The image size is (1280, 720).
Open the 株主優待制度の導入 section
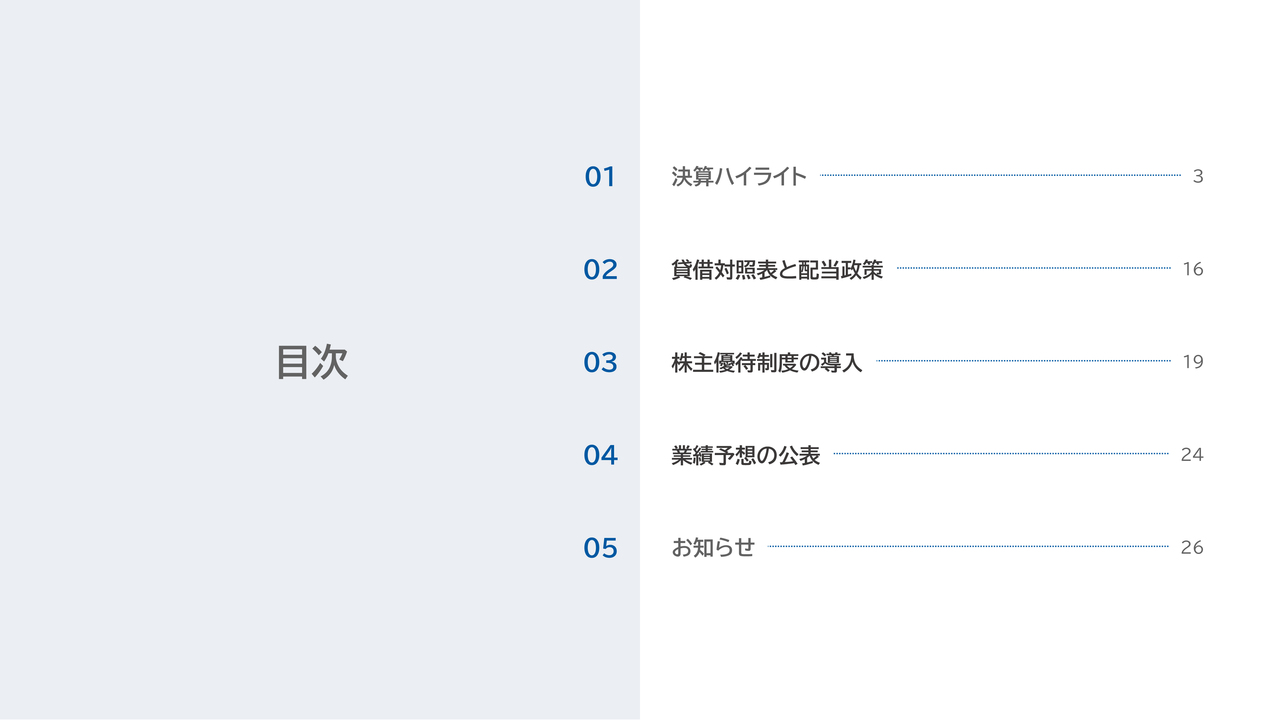766,362
